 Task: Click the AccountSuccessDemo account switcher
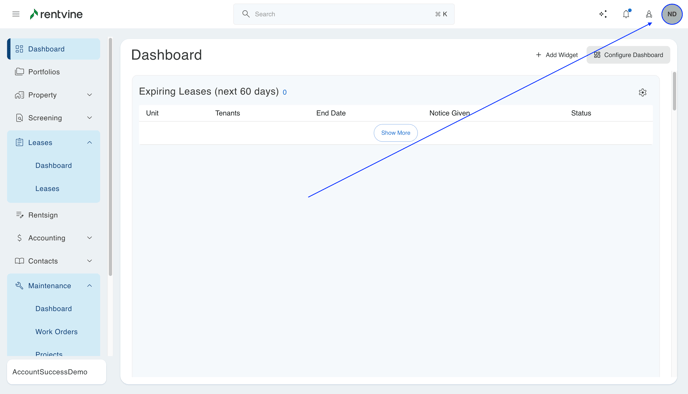(x=57, y=372)
